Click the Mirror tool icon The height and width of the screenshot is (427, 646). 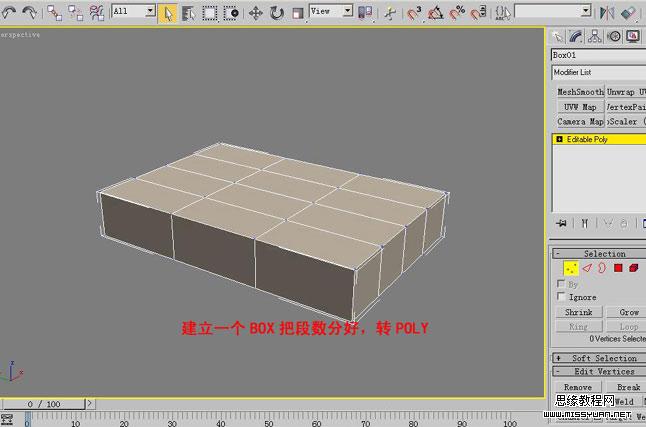coord(607,13)
